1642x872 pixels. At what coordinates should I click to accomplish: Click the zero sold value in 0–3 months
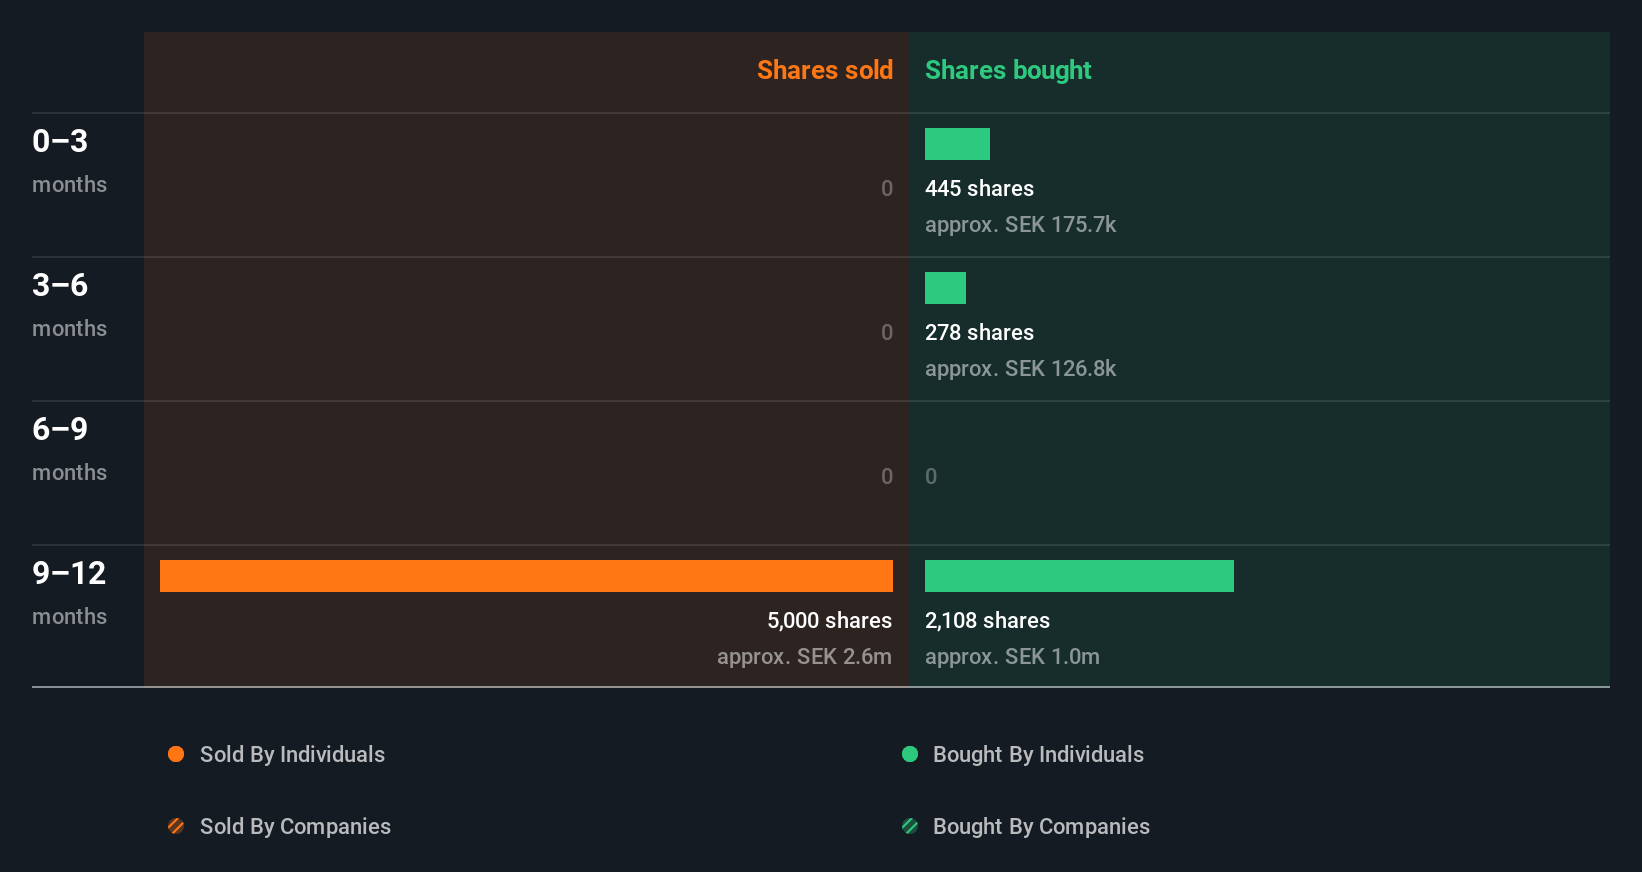887,188
